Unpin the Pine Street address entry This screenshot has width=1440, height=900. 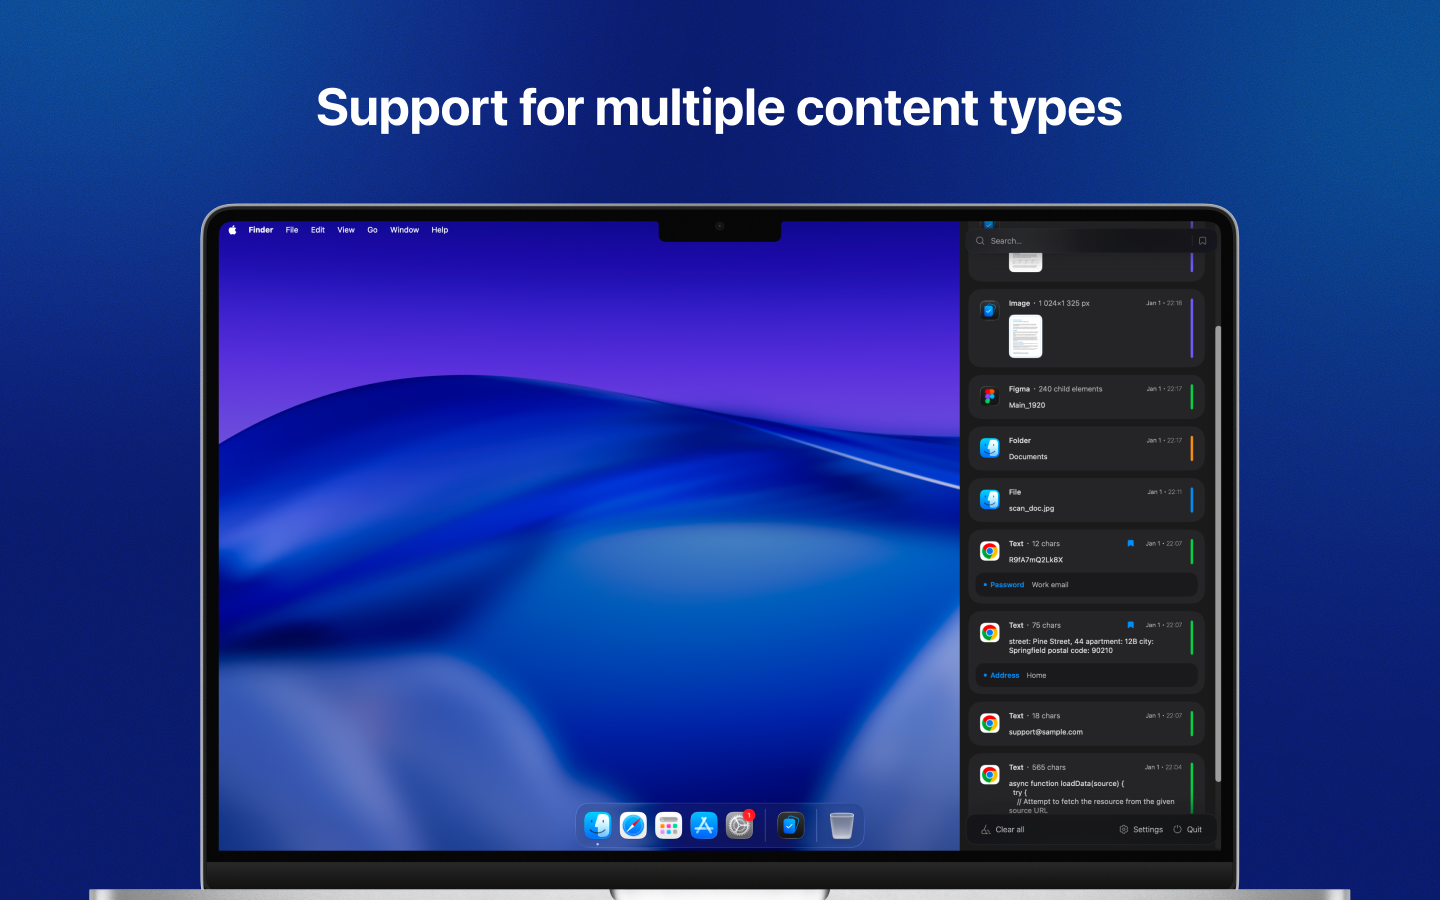point(1130,624)
